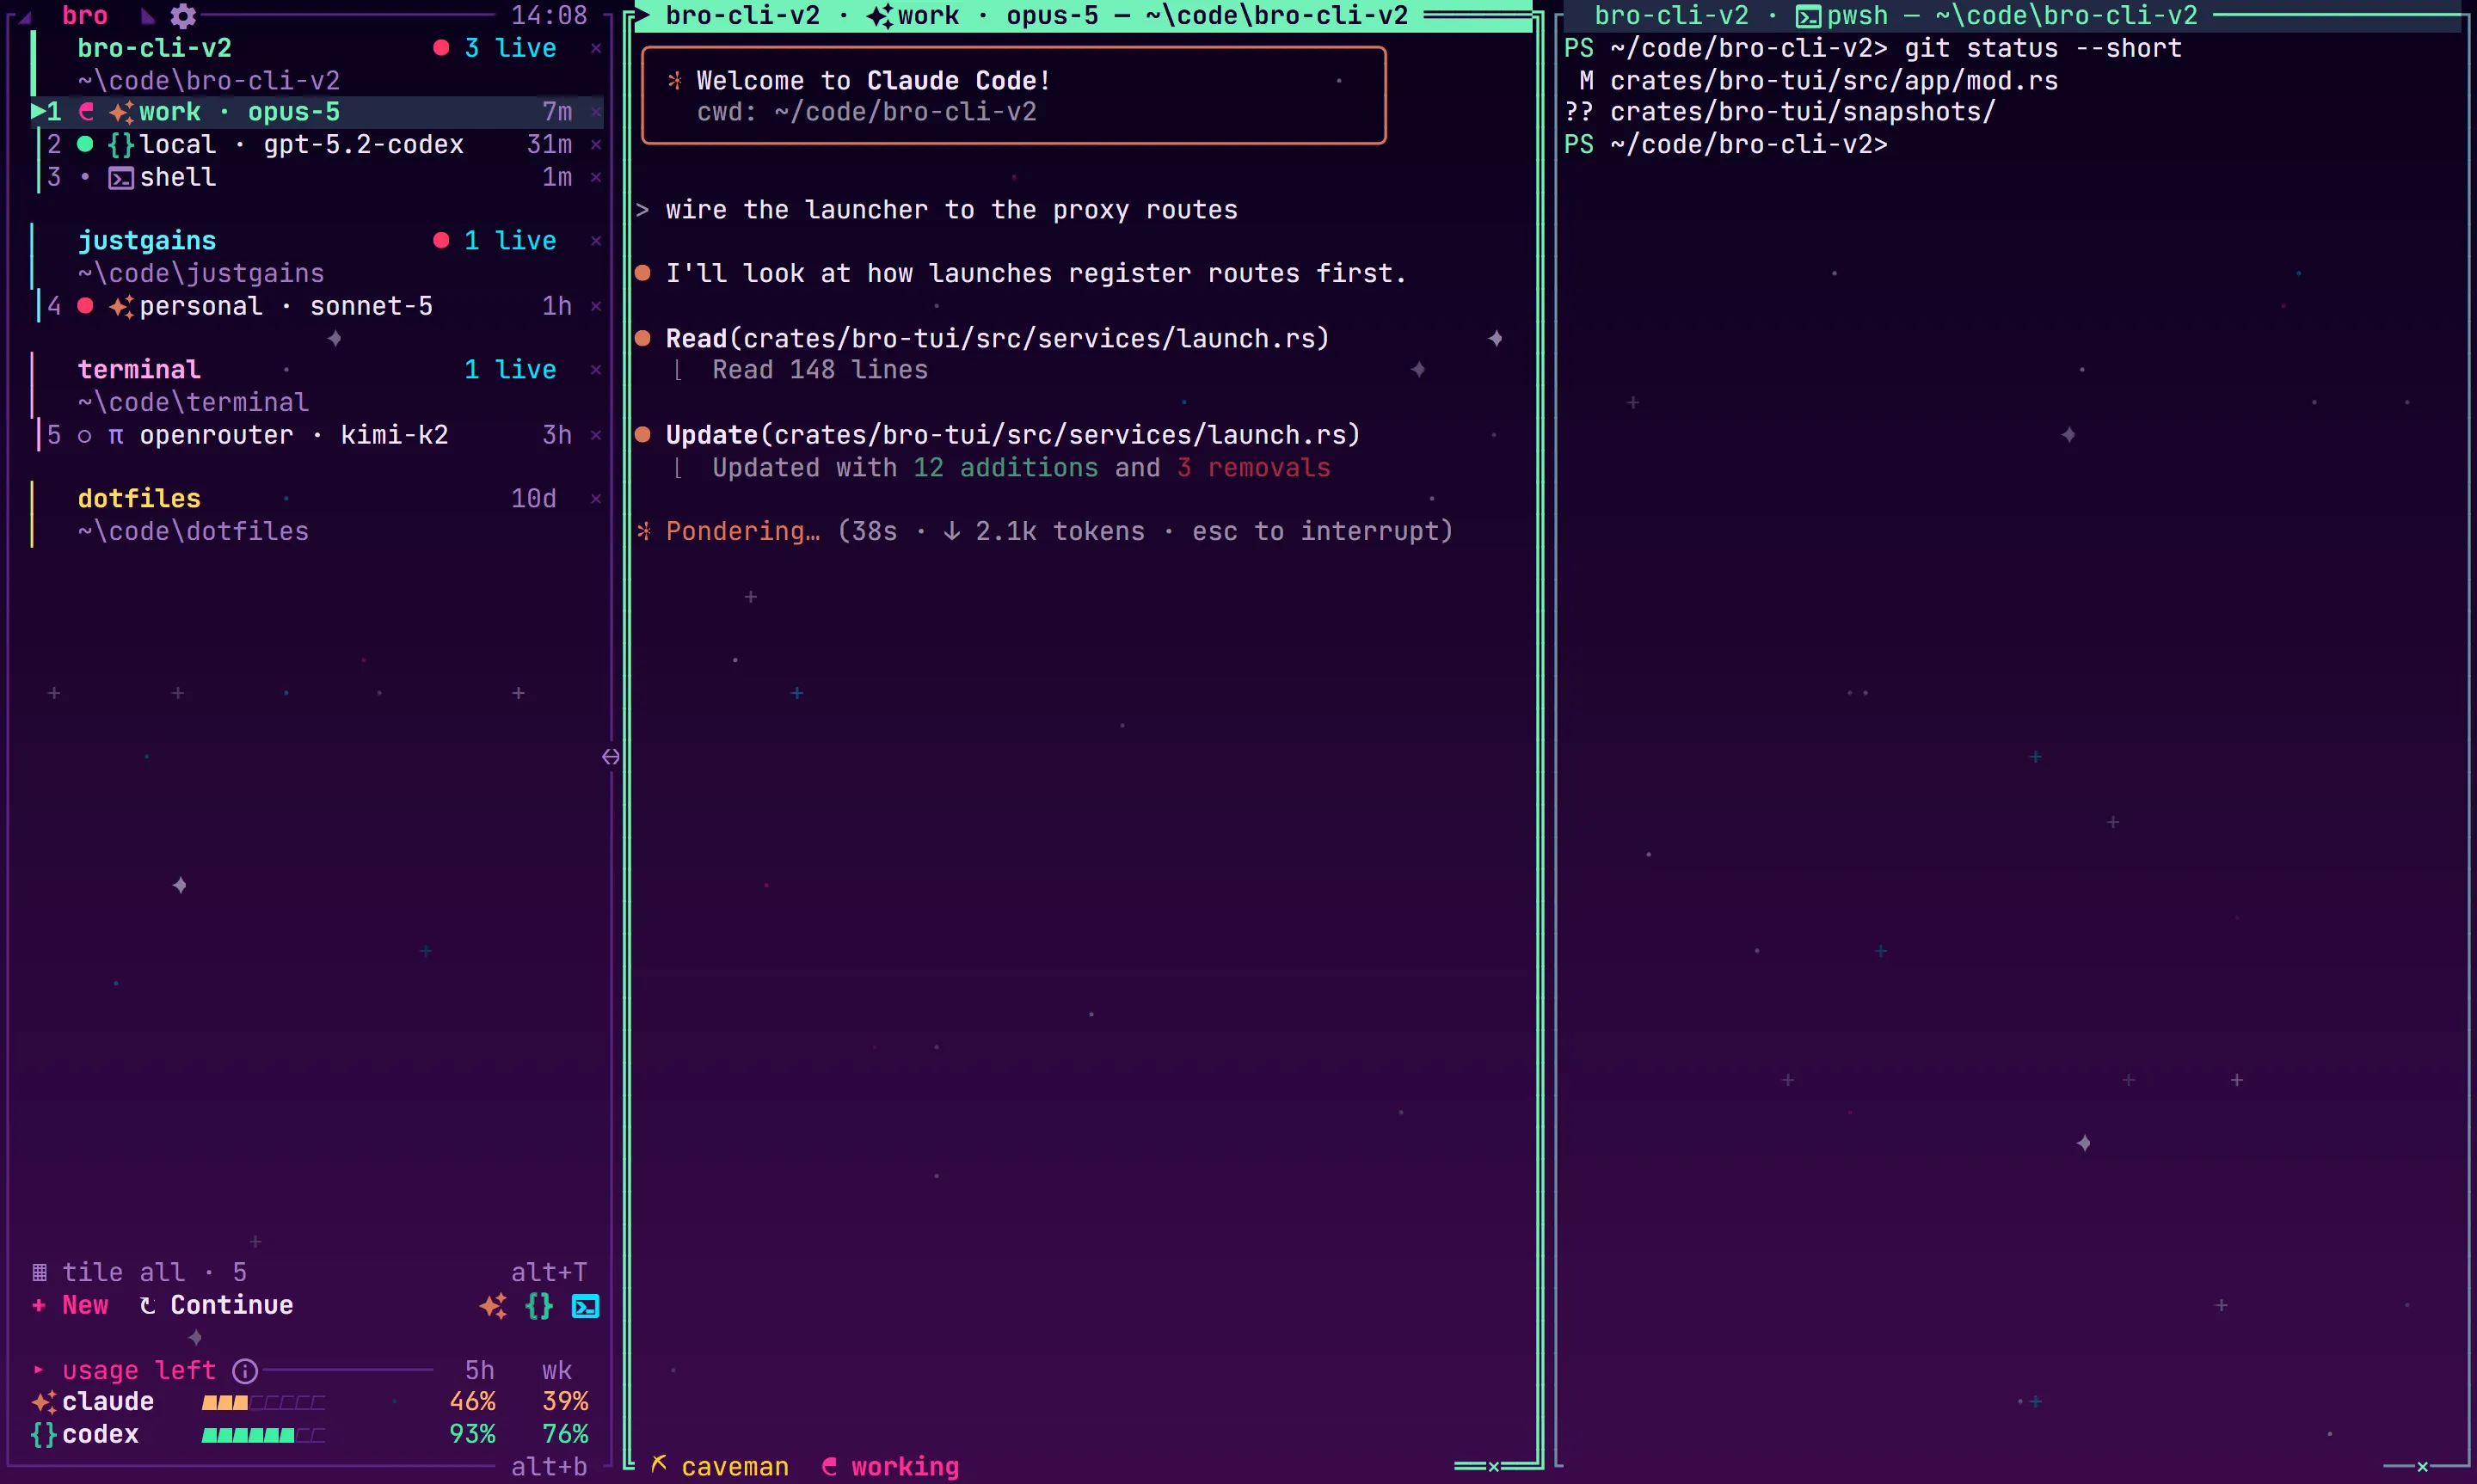Collapse the terminal project group
This screenshot has width=2477, height=1484.
(140, 370)
